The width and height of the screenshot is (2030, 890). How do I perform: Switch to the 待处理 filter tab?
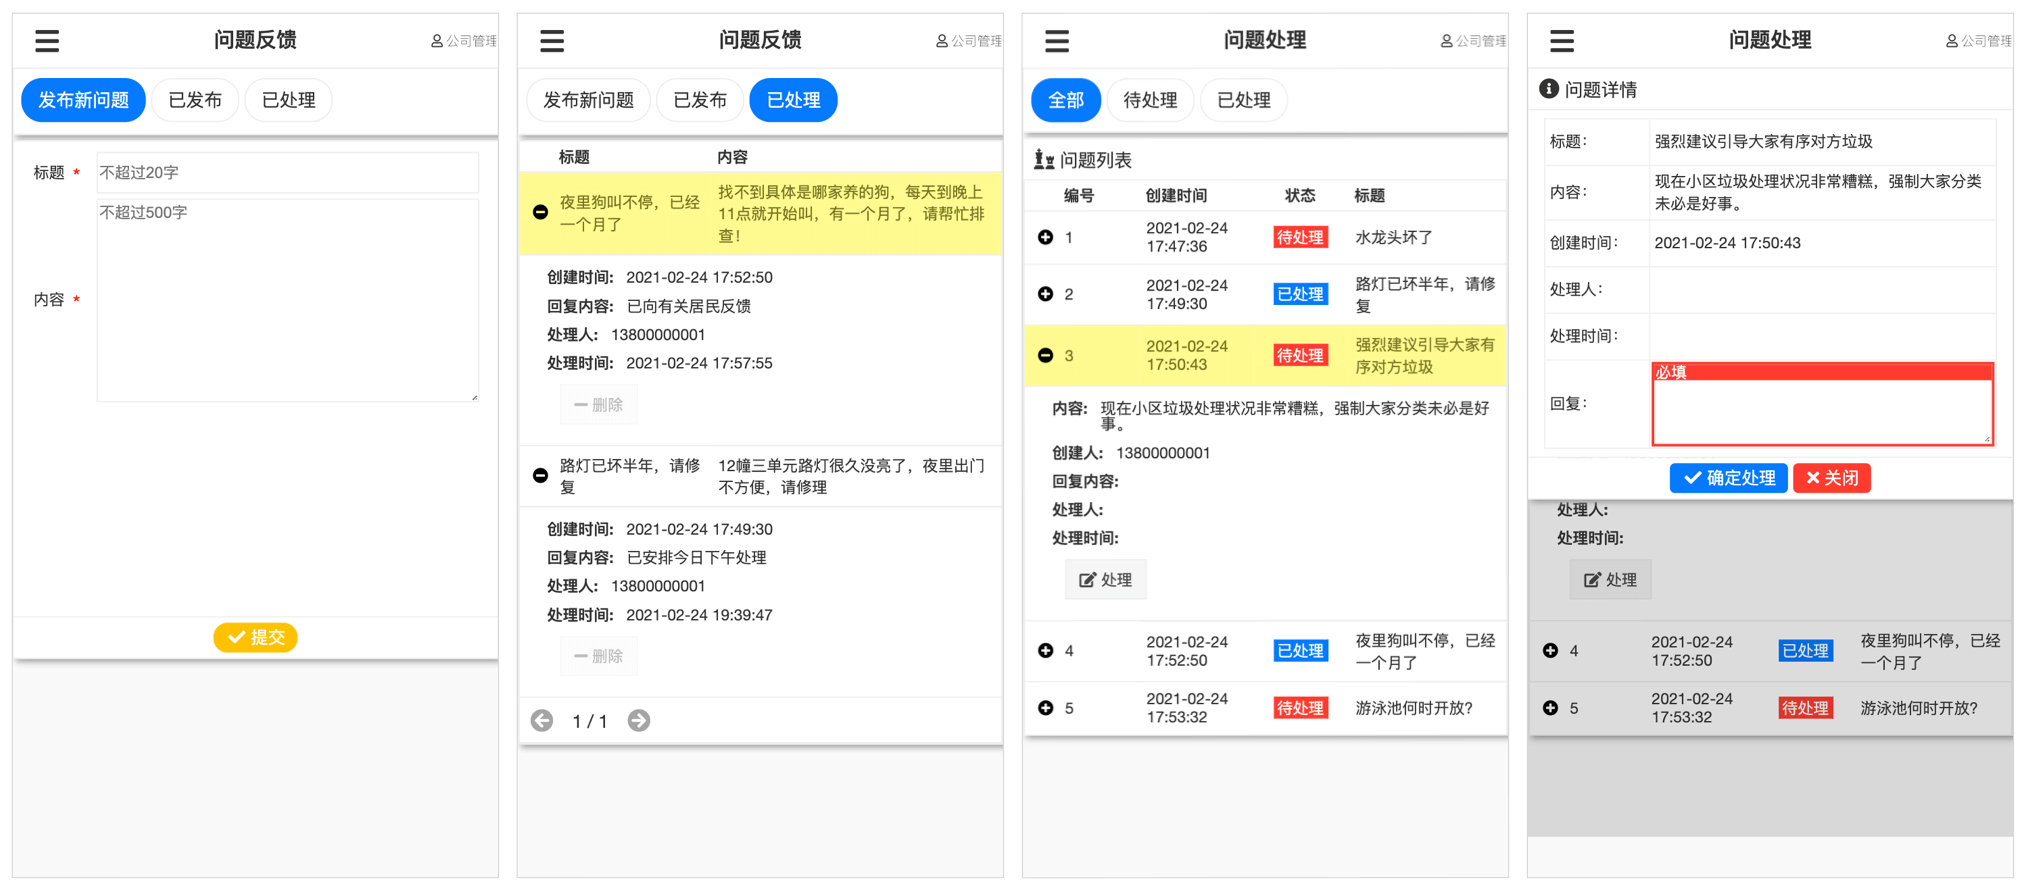pyautogui.click(x=1149, y=100)
